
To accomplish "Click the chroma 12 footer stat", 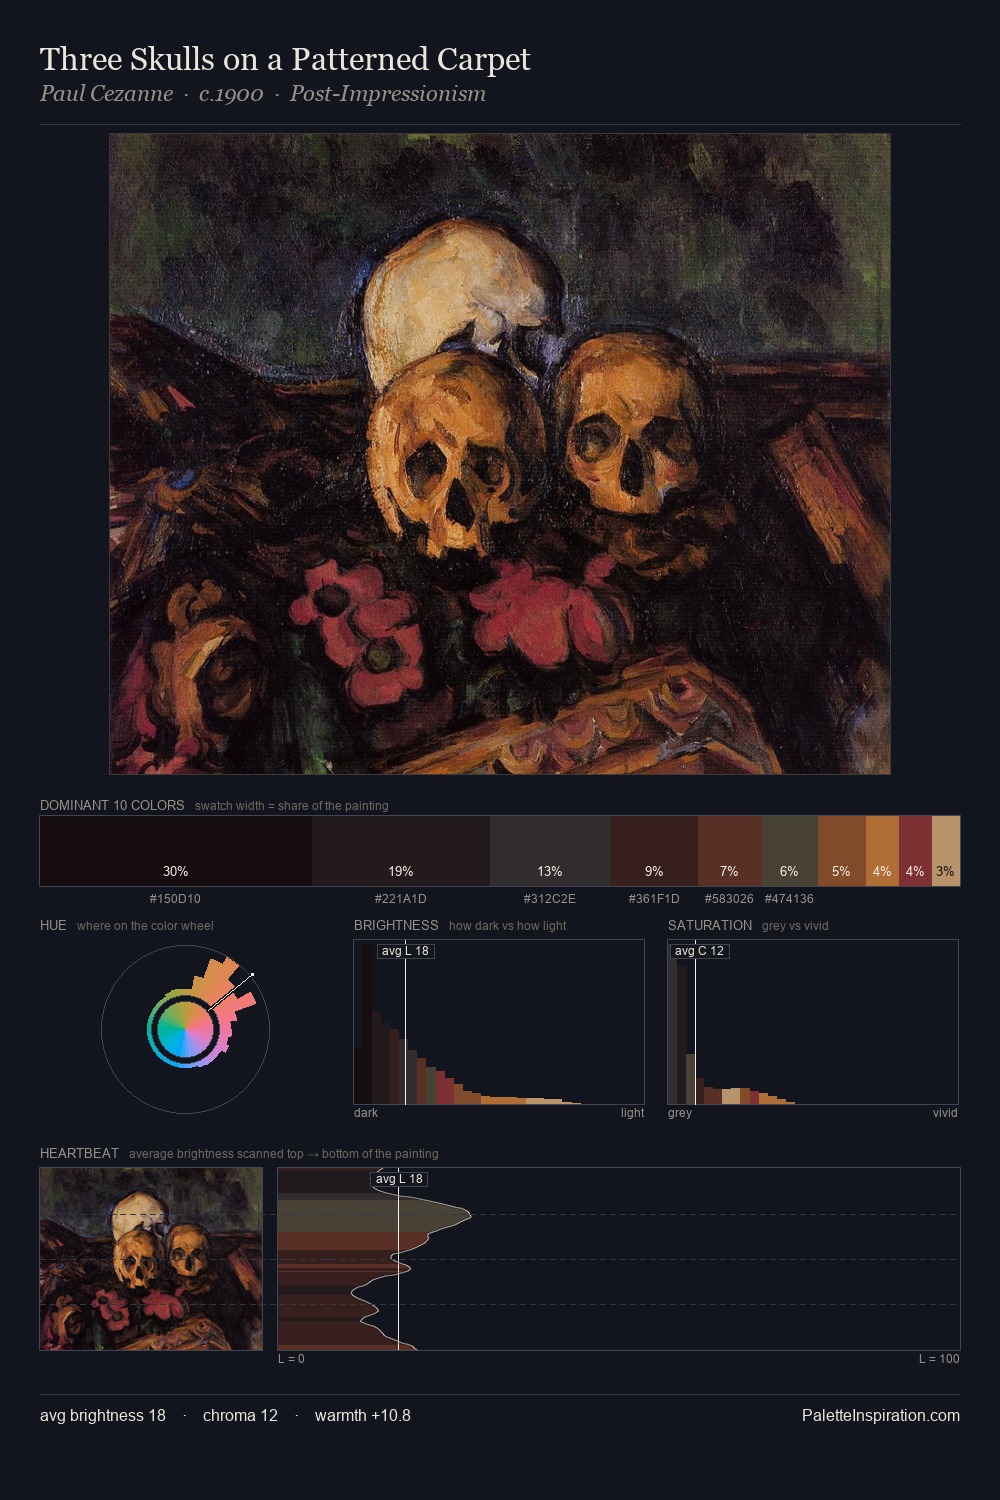I will [x=240, y=1415].
